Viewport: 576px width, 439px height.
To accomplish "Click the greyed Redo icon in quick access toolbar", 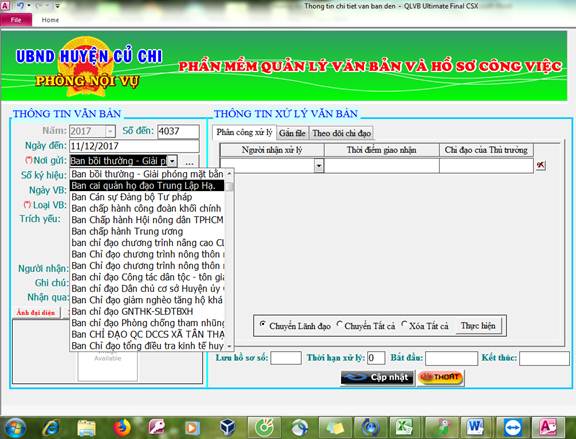I will pos(39,6).
